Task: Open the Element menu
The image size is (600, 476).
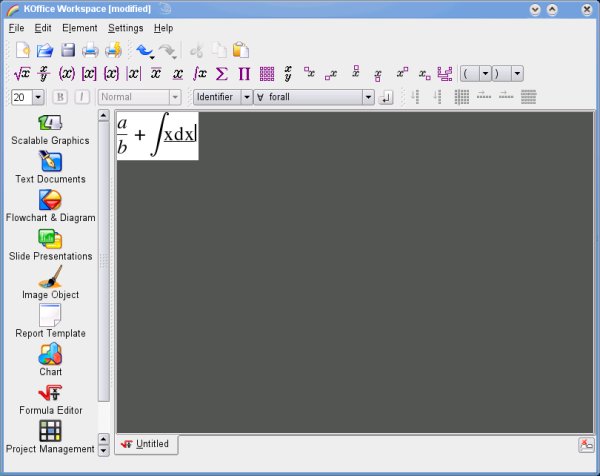Action: pyautogui.click(x=80, y=28)
